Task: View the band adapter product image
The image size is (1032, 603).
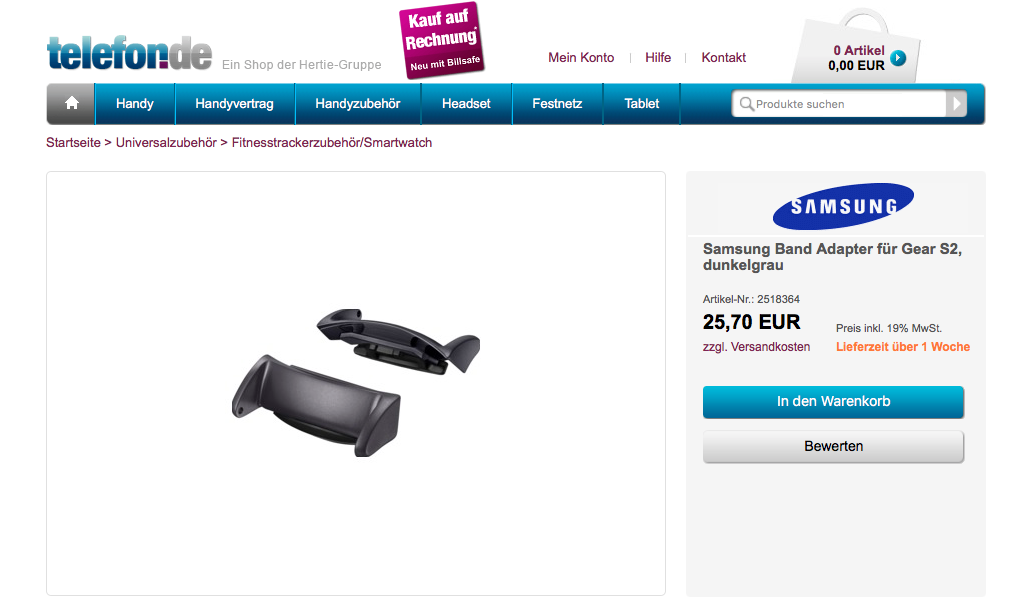Action: tap(355, 382)
